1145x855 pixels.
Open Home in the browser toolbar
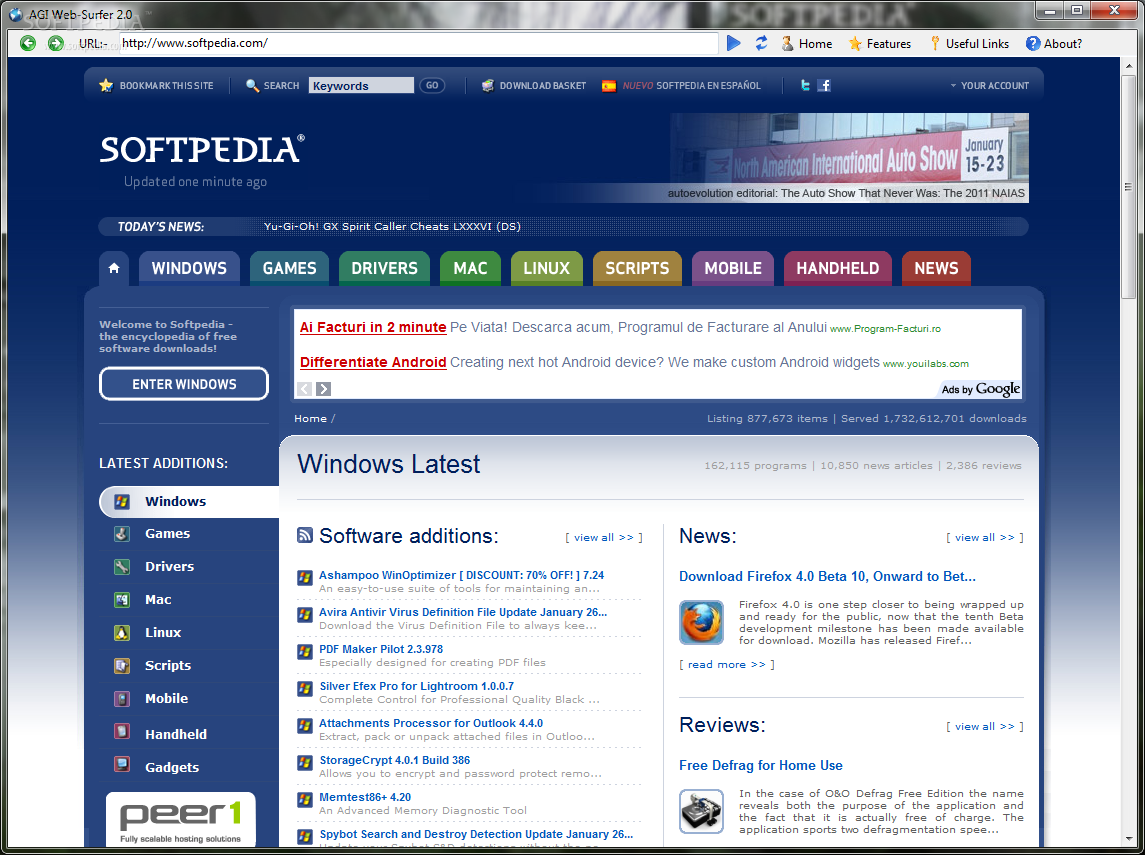click(806, 44)
